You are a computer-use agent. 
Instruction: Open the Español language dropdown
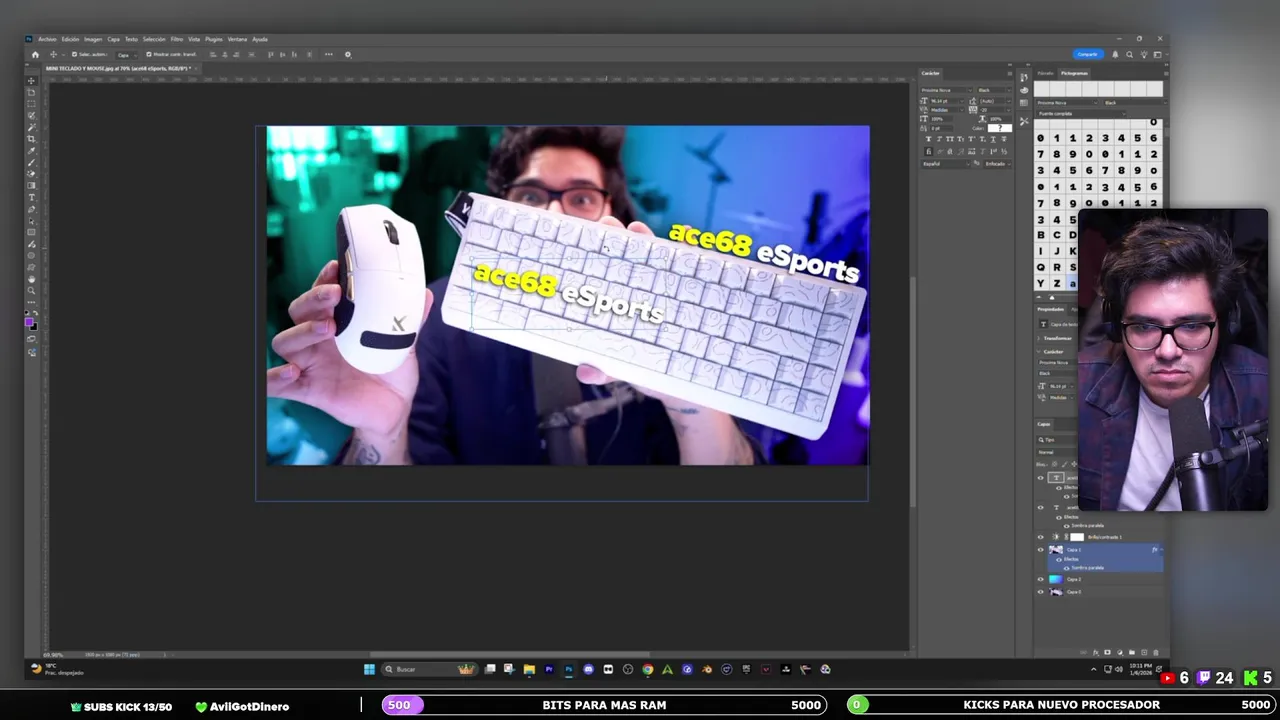(x=945, y=164)
